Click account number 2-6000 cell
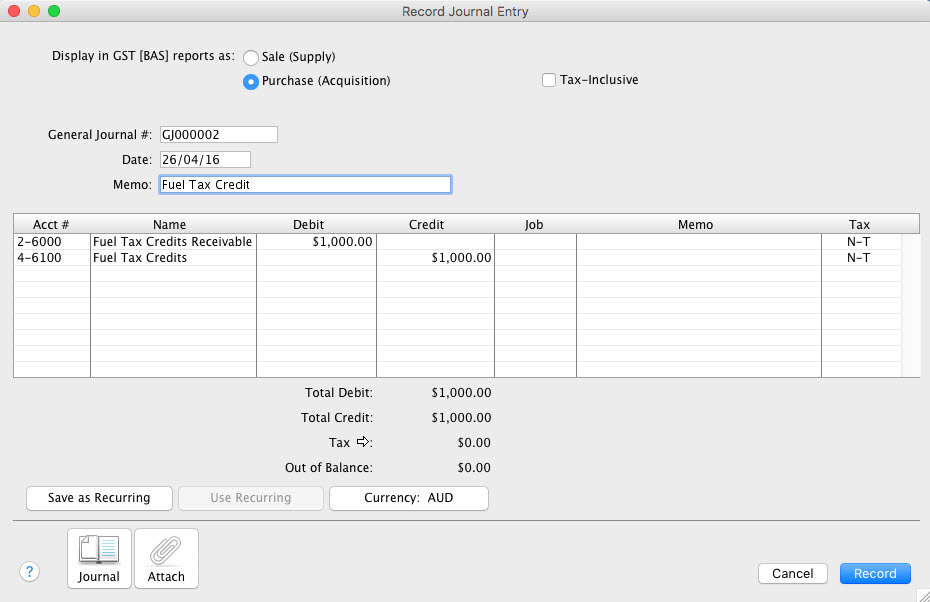 click(48, 241)
